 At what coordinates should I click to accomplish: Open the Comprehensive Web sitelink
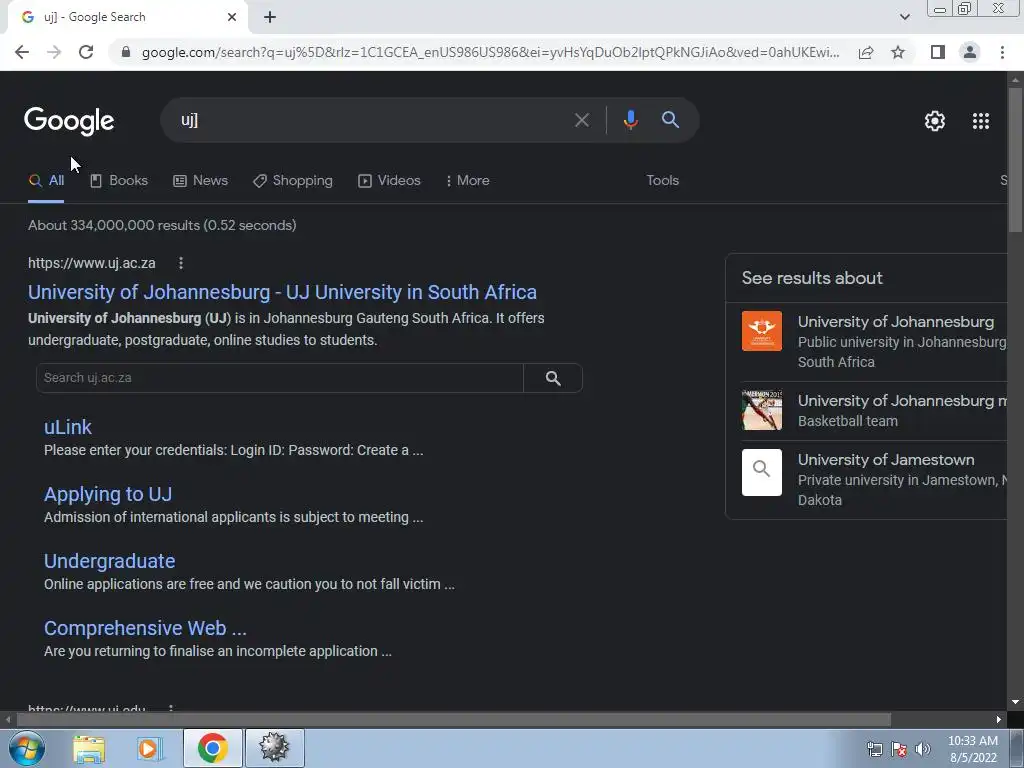pyautogui.click(x=145, y=628)
